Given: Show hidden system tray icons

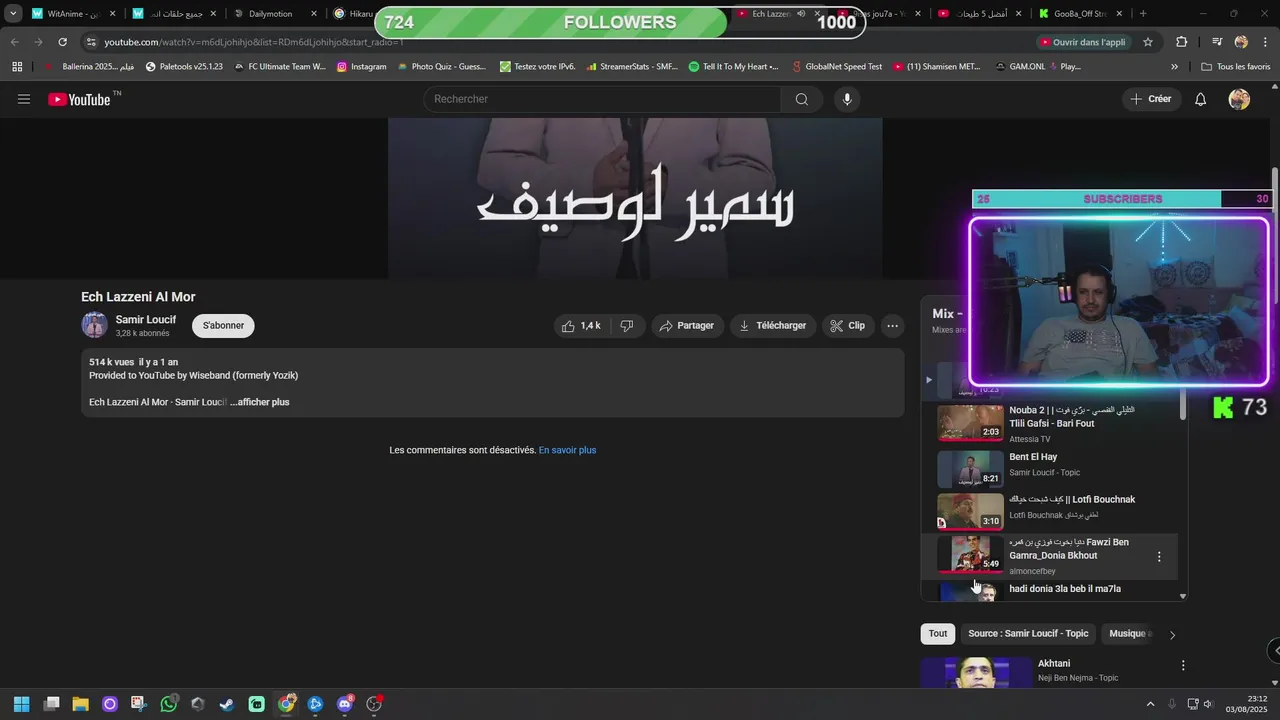Looking at the screenshot, I should point(1150,704).
